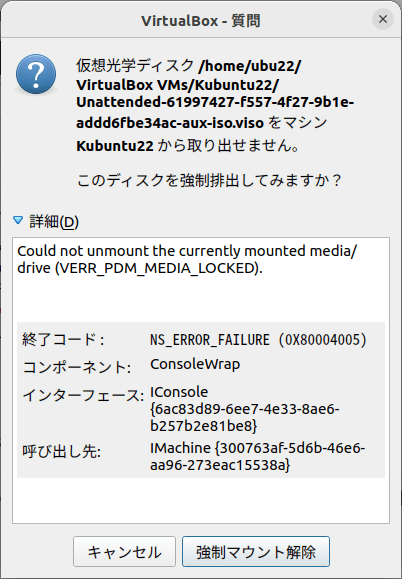Screen dimensions: 402x579
Task: Close the VirtualBox question dialog
Action: [383, 19]
